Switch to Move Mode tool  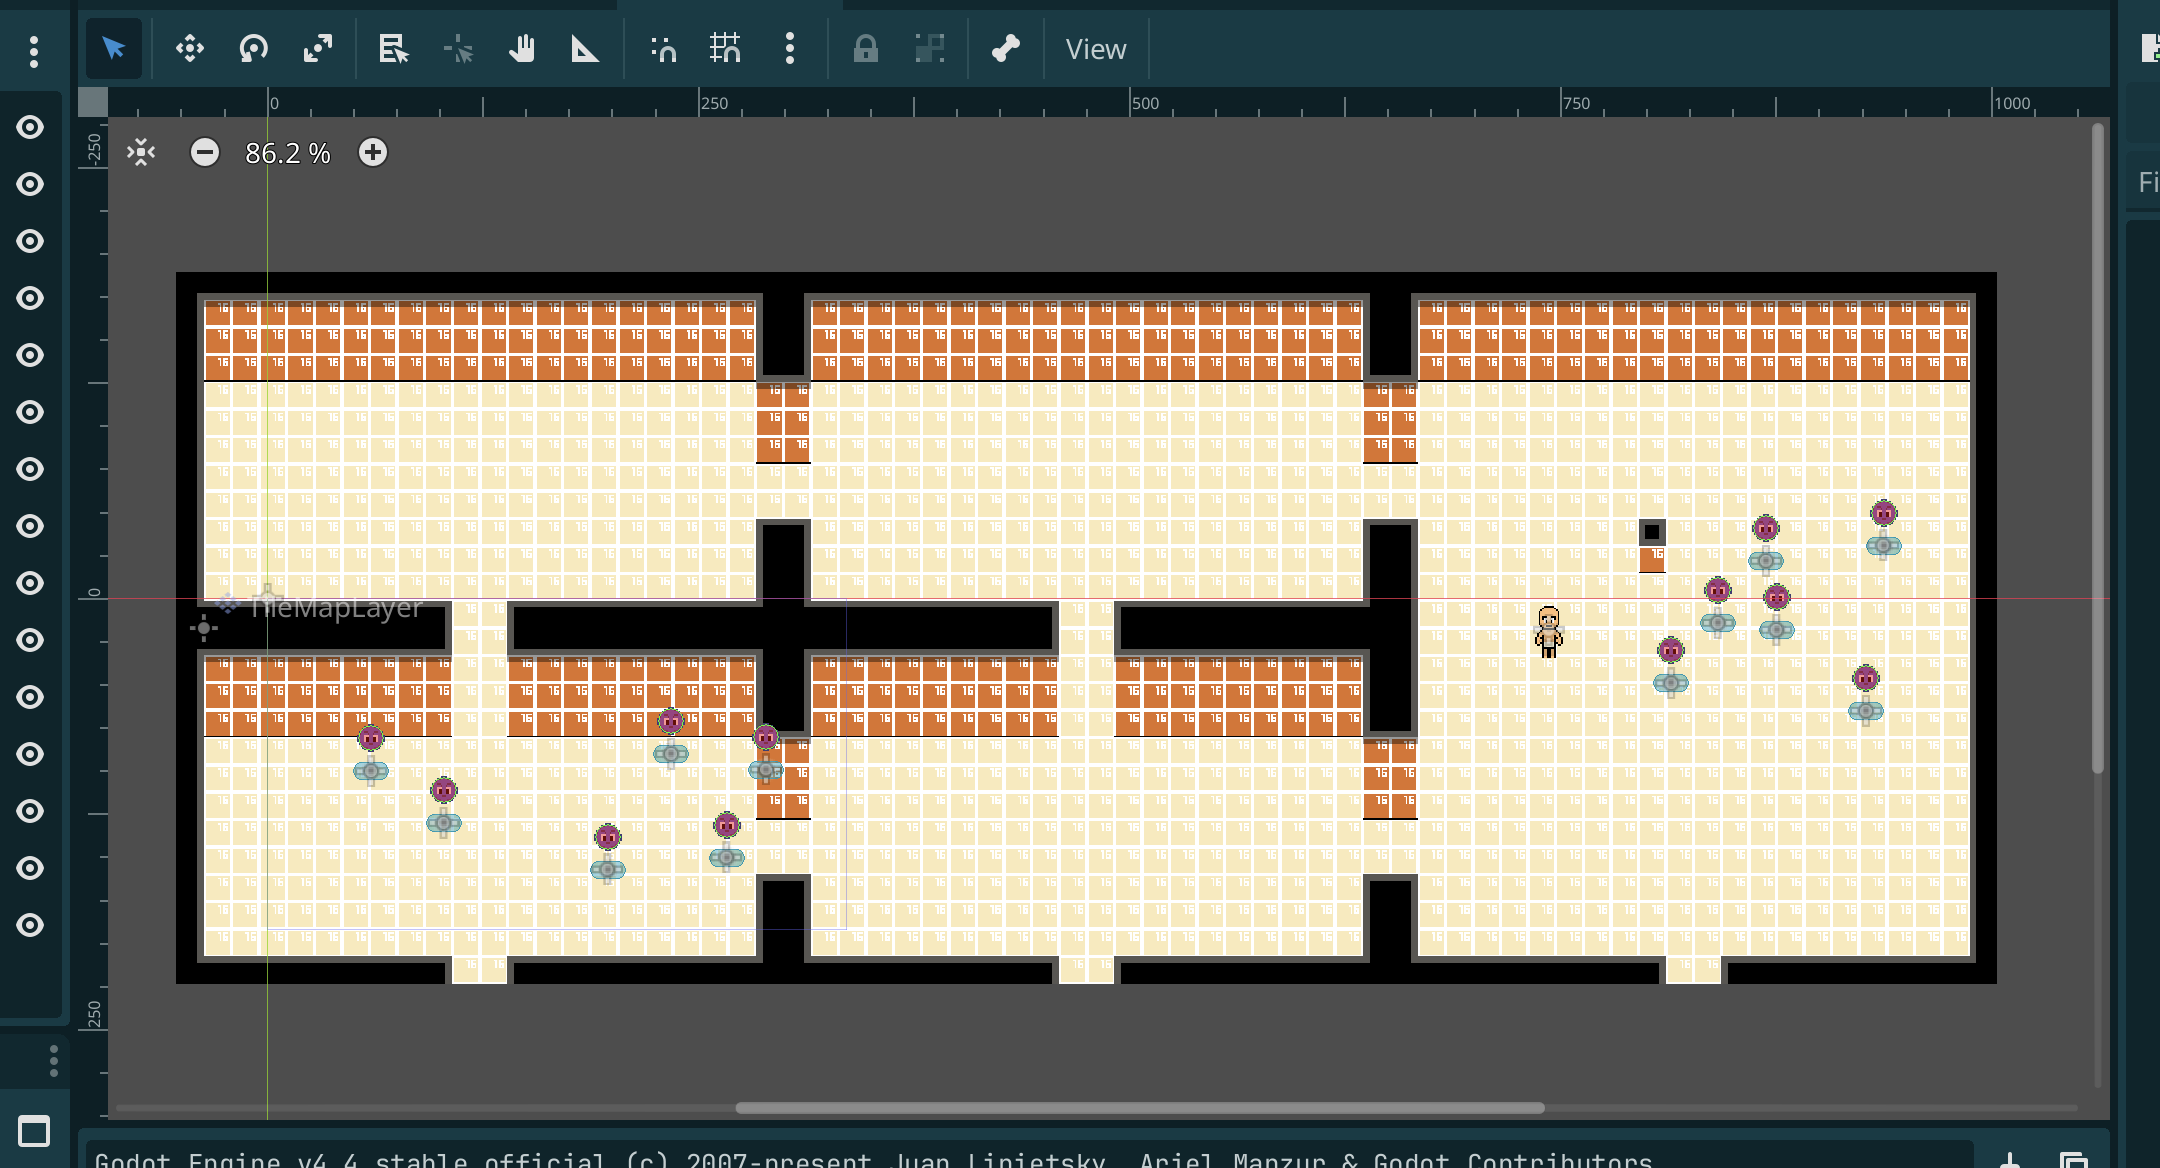(190, 48)
